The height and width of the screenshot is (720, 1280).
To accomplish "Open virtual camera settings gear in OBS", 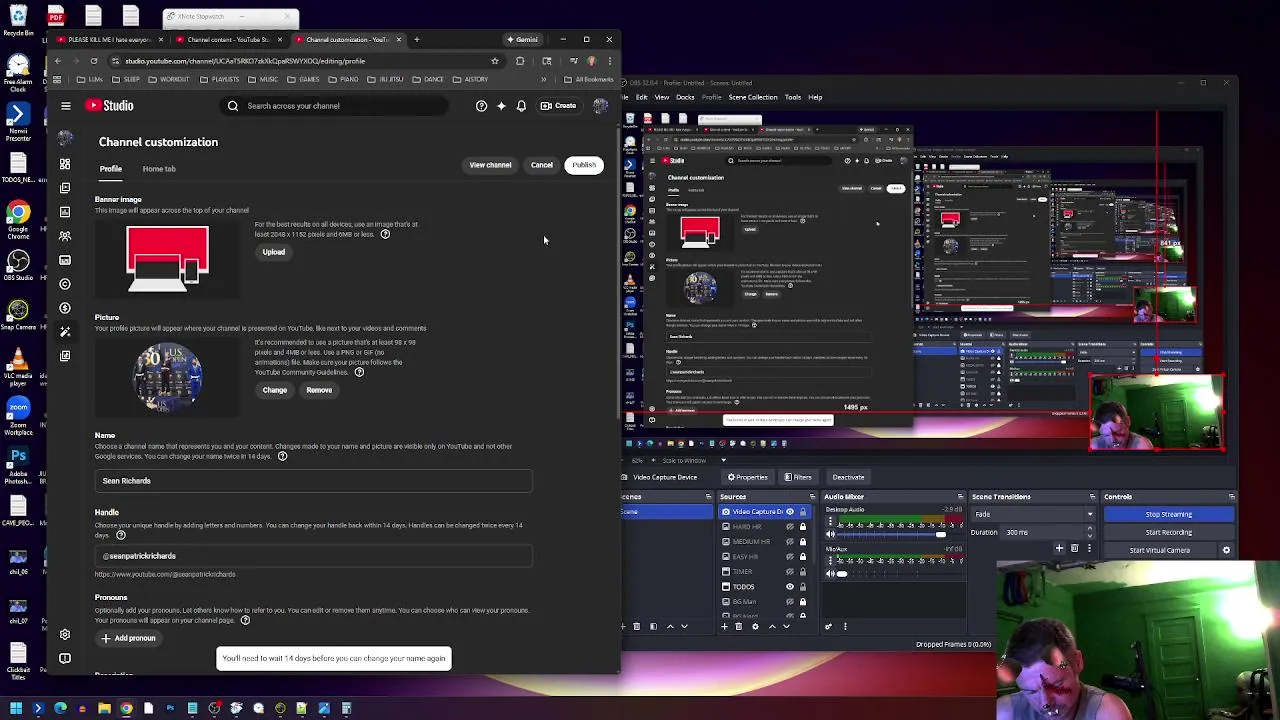I will (x=1226, y=550).
